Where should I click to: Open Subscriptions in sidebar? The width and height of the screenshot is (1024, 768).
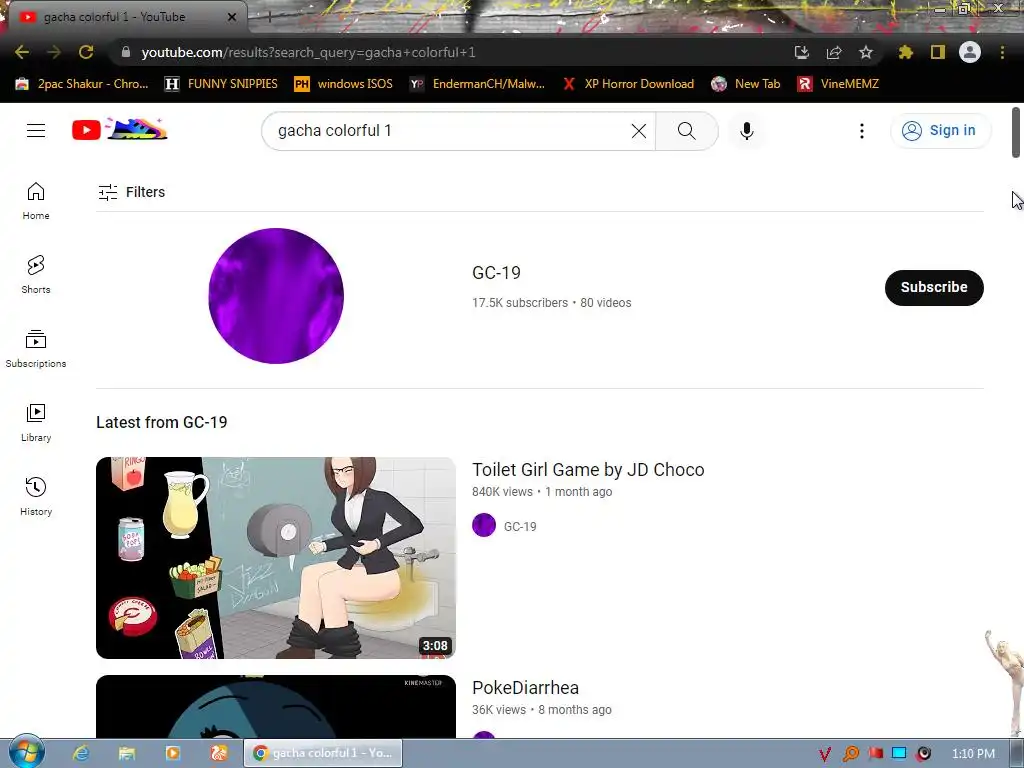click(36, 349)
